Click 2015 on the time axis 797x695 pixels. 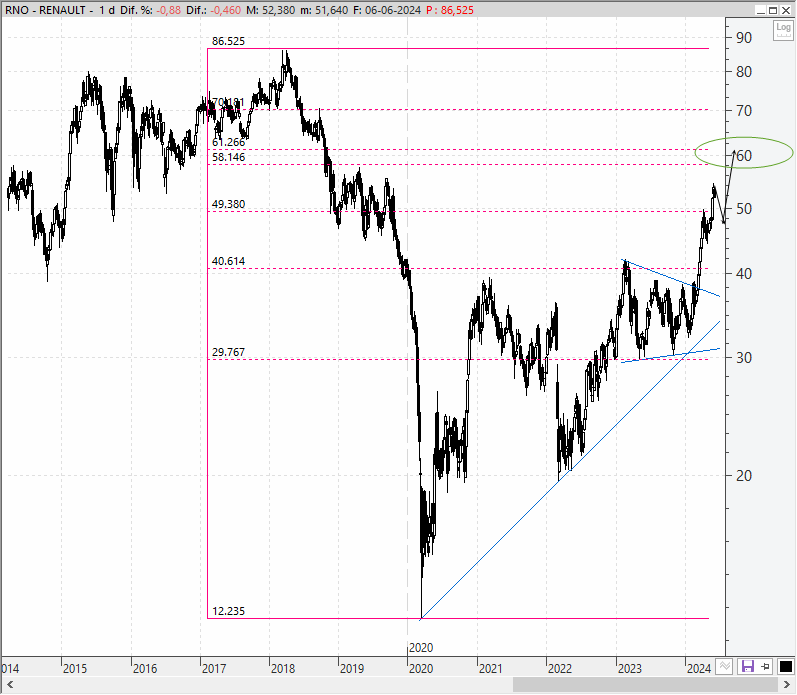75,669
